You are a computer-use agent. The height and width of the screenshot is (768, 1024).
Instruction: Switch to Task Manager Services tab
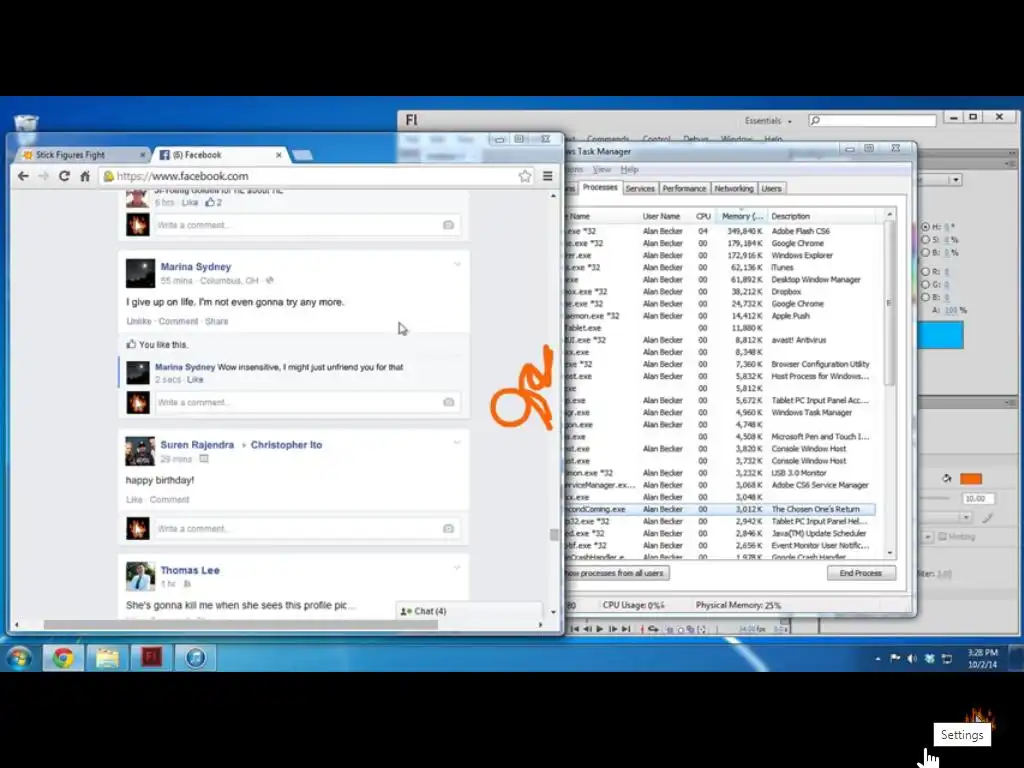pyautogui.click(x=639, y=188)
